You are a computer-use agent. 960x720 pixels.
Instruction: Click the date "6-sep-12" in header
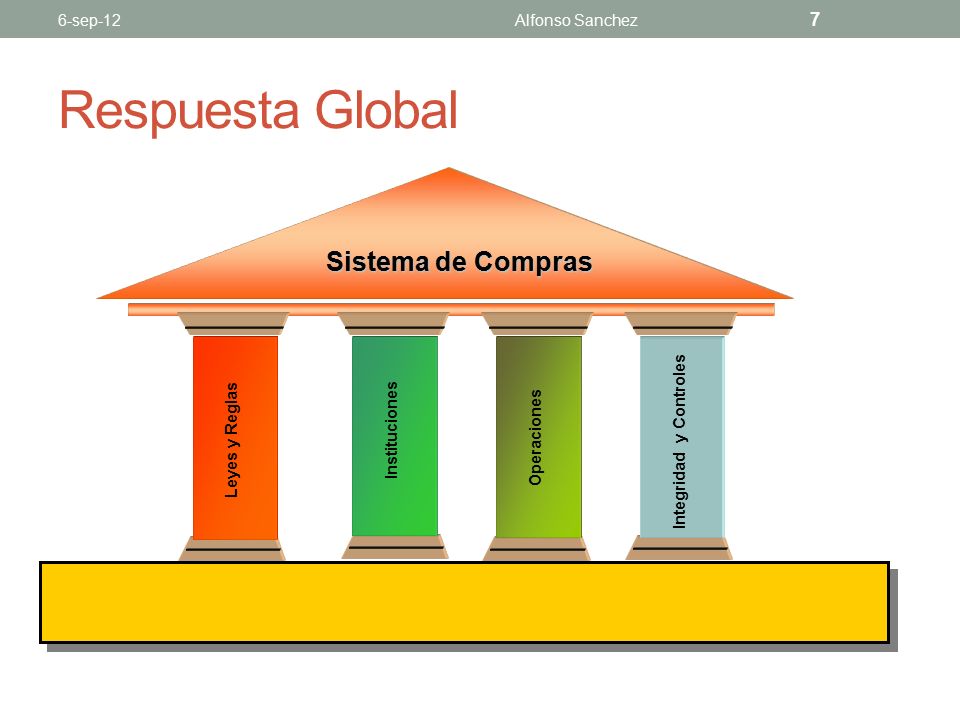click(x=89, y=20)
